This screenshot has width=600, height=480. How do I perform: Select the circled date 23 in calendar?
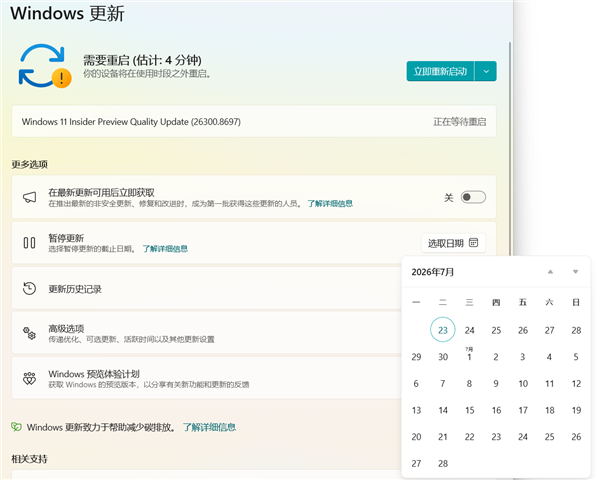tap(443, 330)
